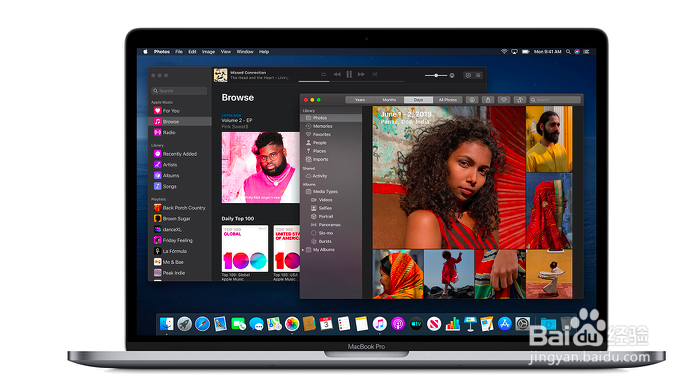Screen dimensions: 689x381
Task: Skip to next track in Music
Action: [x=361, y=74]
